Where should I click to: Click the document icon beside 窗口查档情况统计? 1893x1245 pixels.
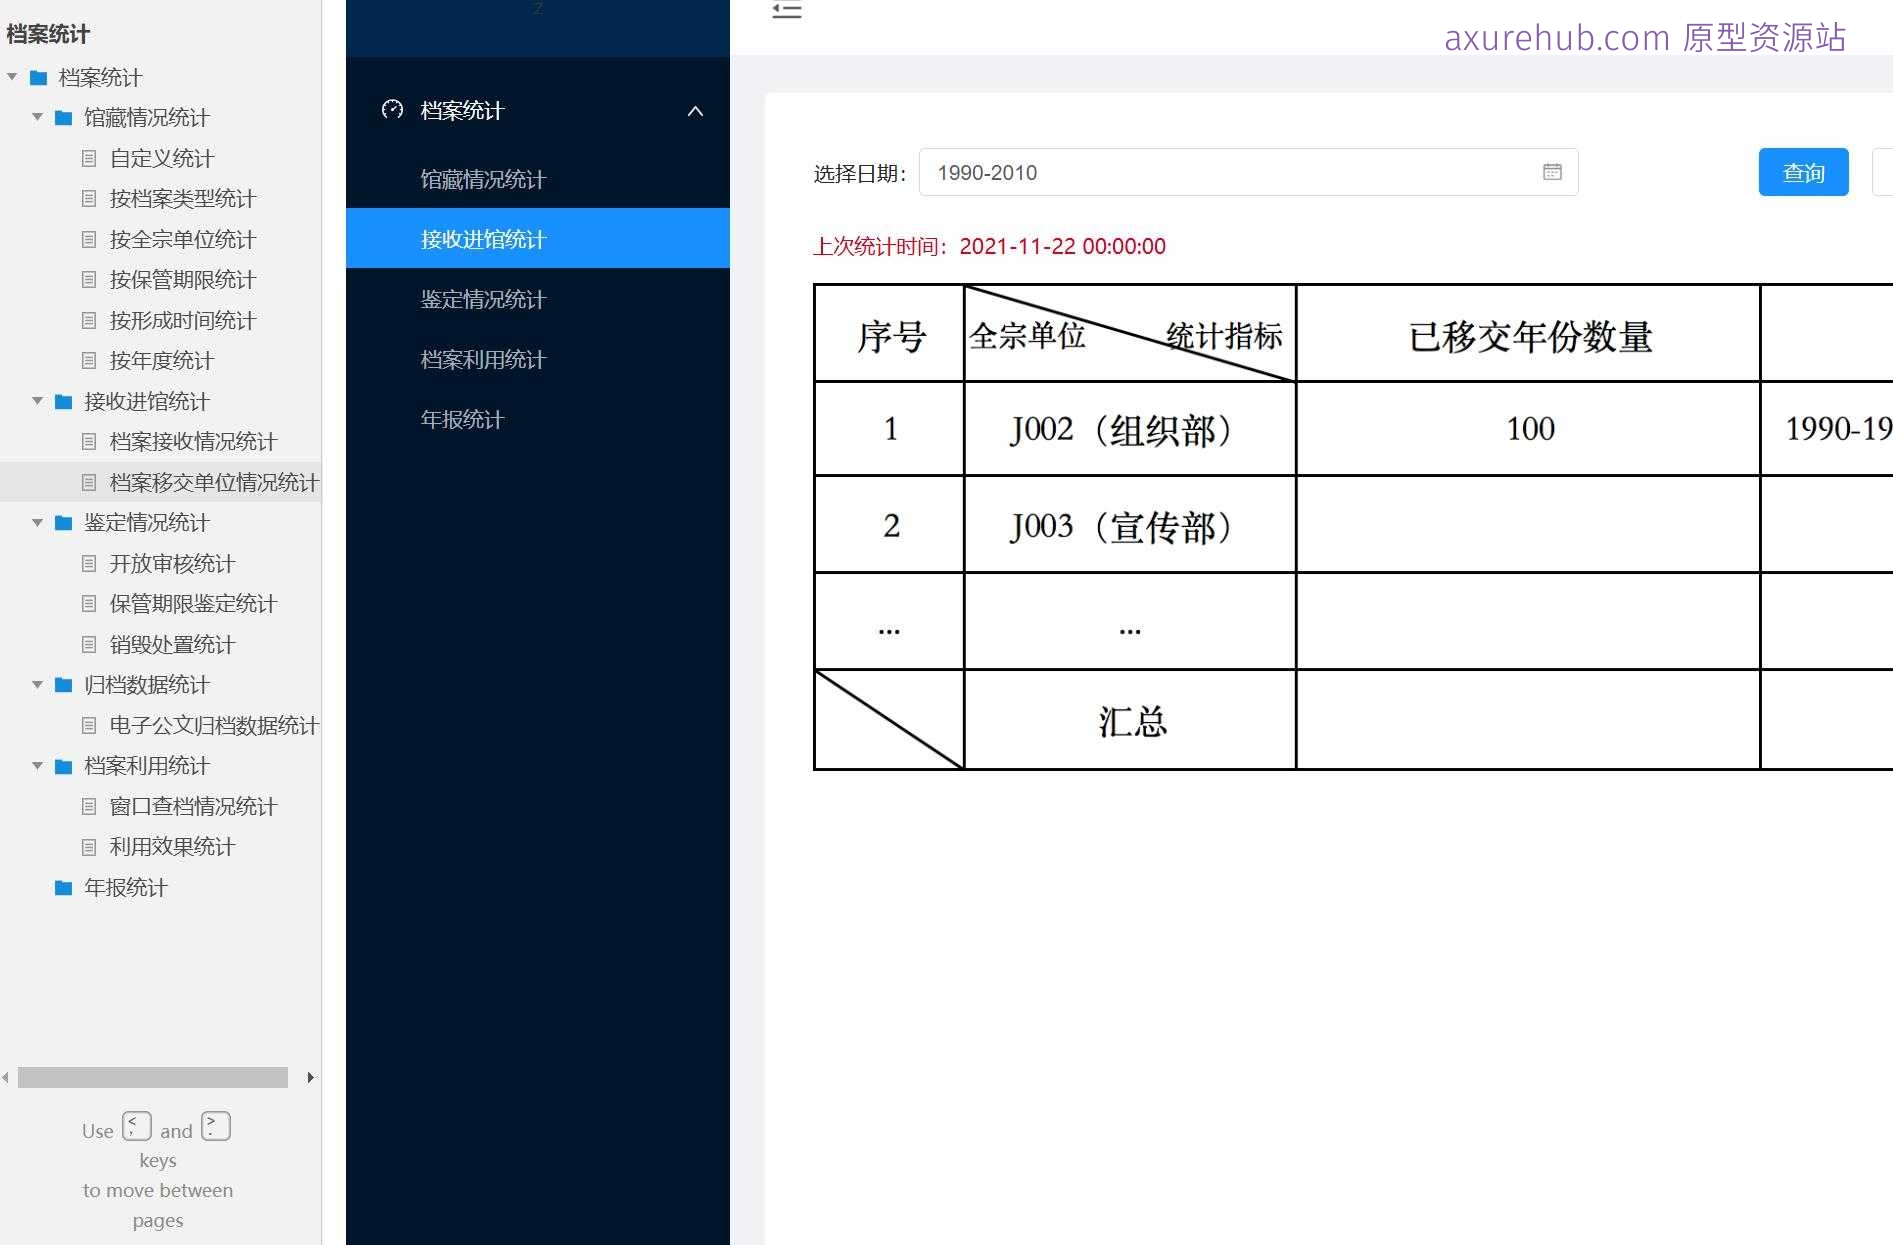(x=89, y=806)
